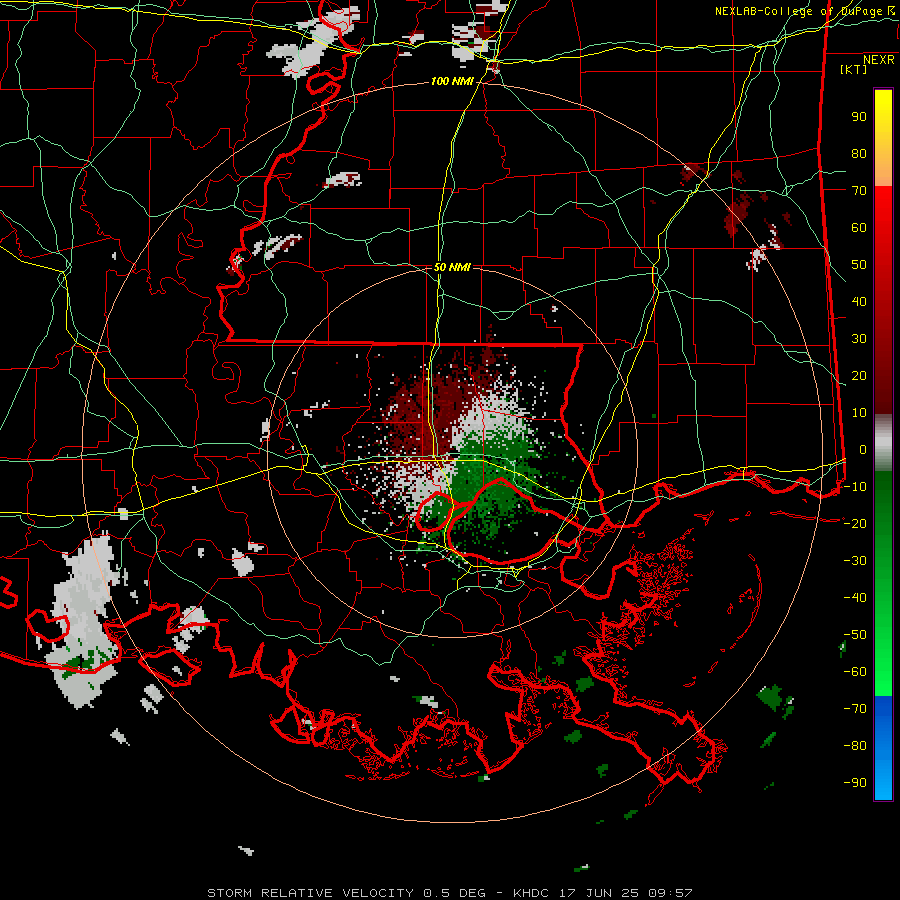
Task: Click the 50 NMI range ring label
Action: (x=452, y=267)
